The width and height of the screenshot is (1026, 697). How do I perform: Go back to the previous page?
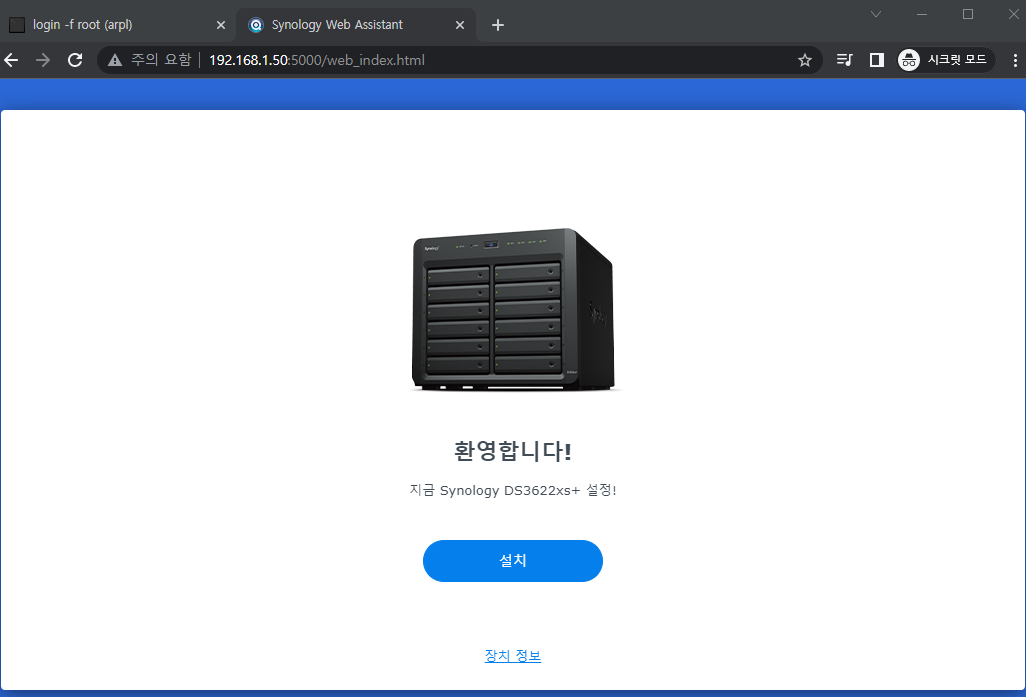click(x=11, y=60)
